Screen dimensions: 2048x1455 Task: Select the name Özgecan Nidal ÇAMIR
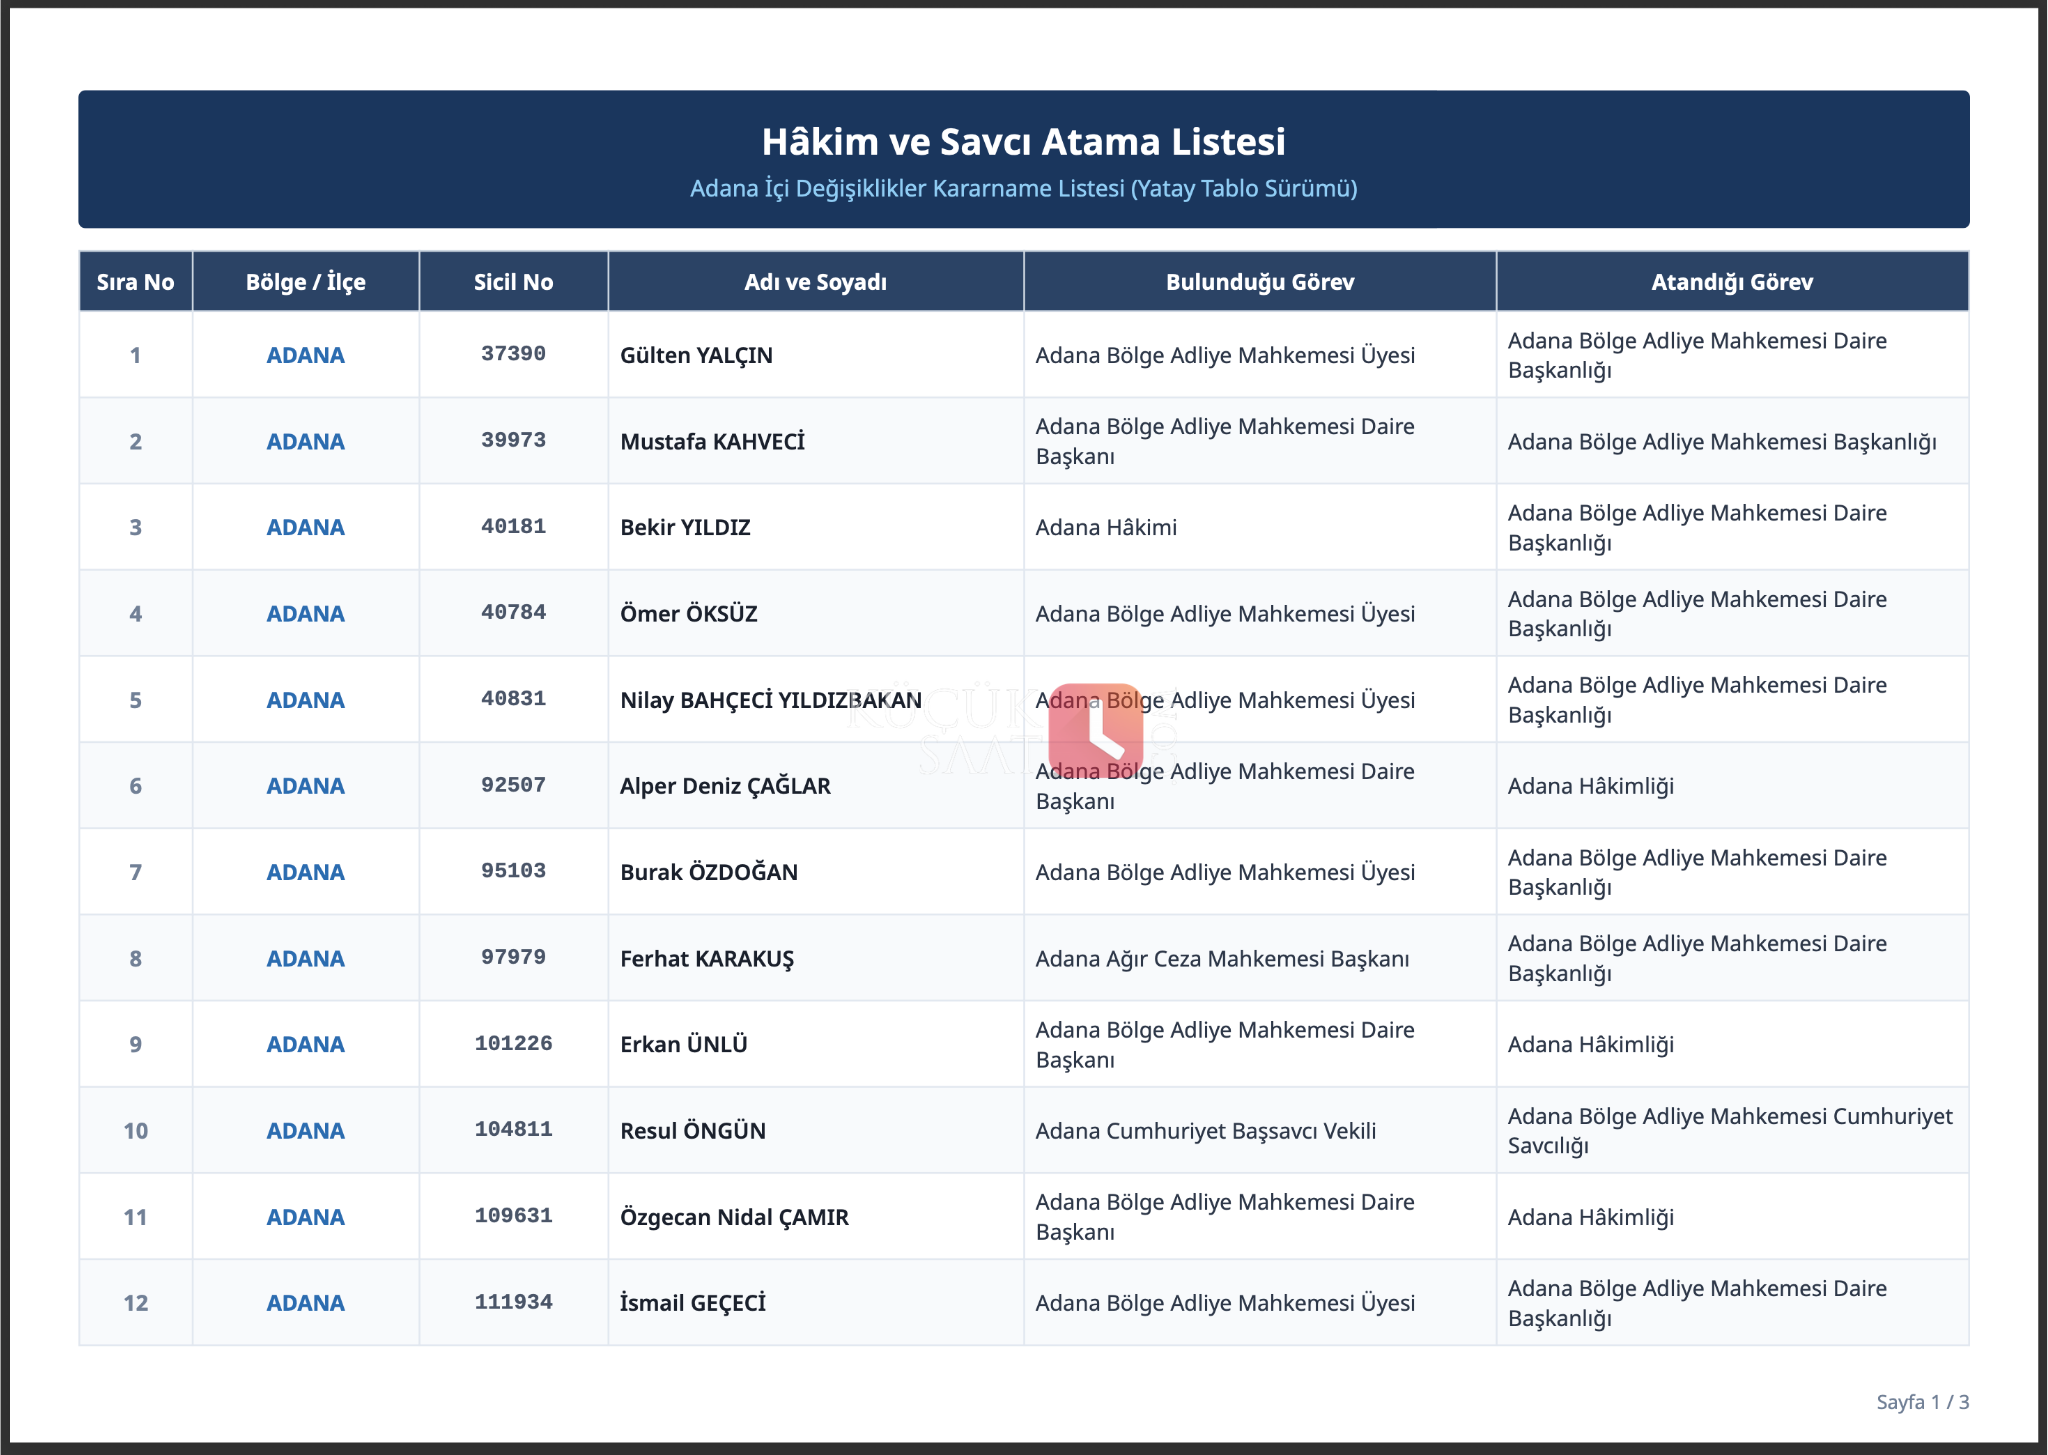735,1217
